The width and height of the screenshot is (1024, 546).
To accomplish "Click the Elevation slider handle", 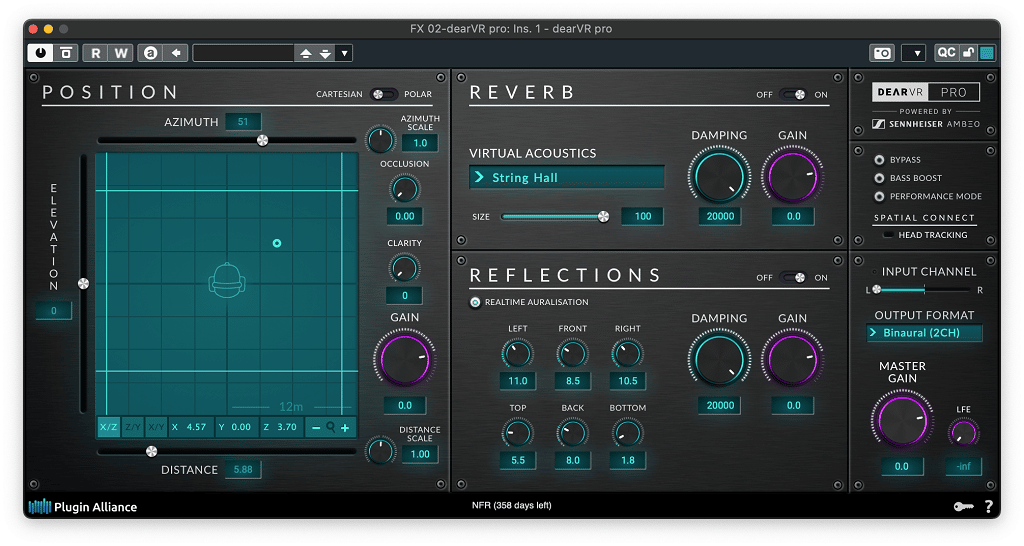I will (x=84, y=283).
